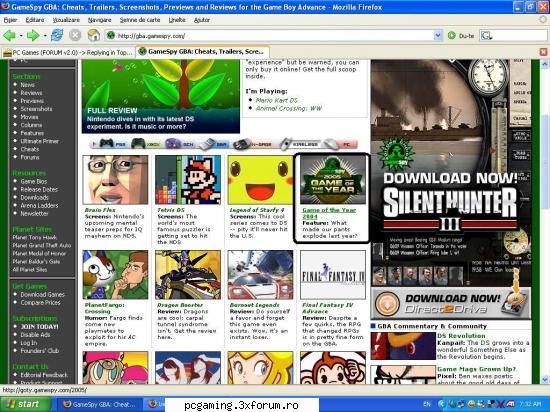
Task: Click the green Forward arrow button
Action: pos(33,35)
